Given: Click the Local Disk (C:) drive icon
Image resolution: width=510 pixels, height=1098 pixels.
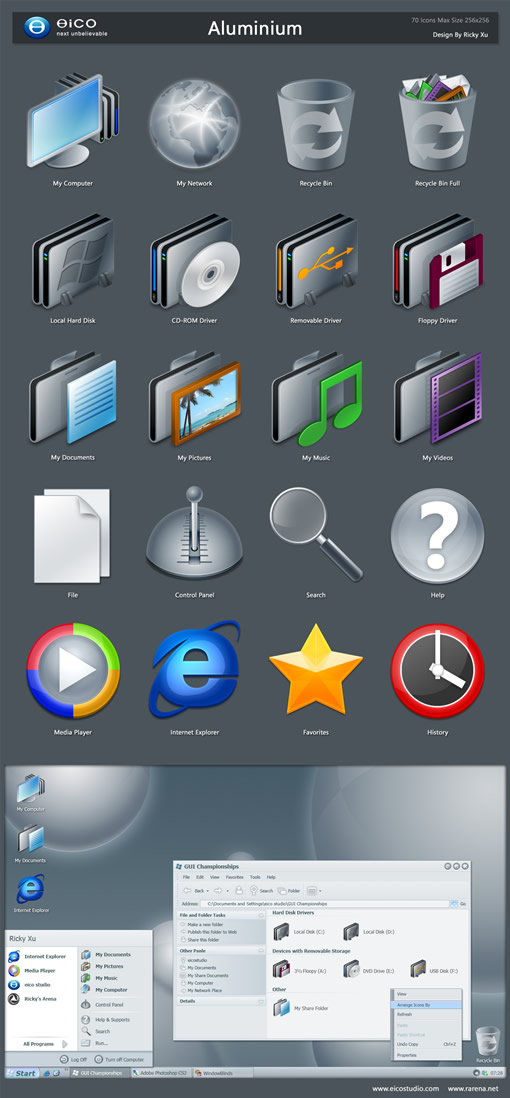Looking at the screenshot, I should 281,931.
